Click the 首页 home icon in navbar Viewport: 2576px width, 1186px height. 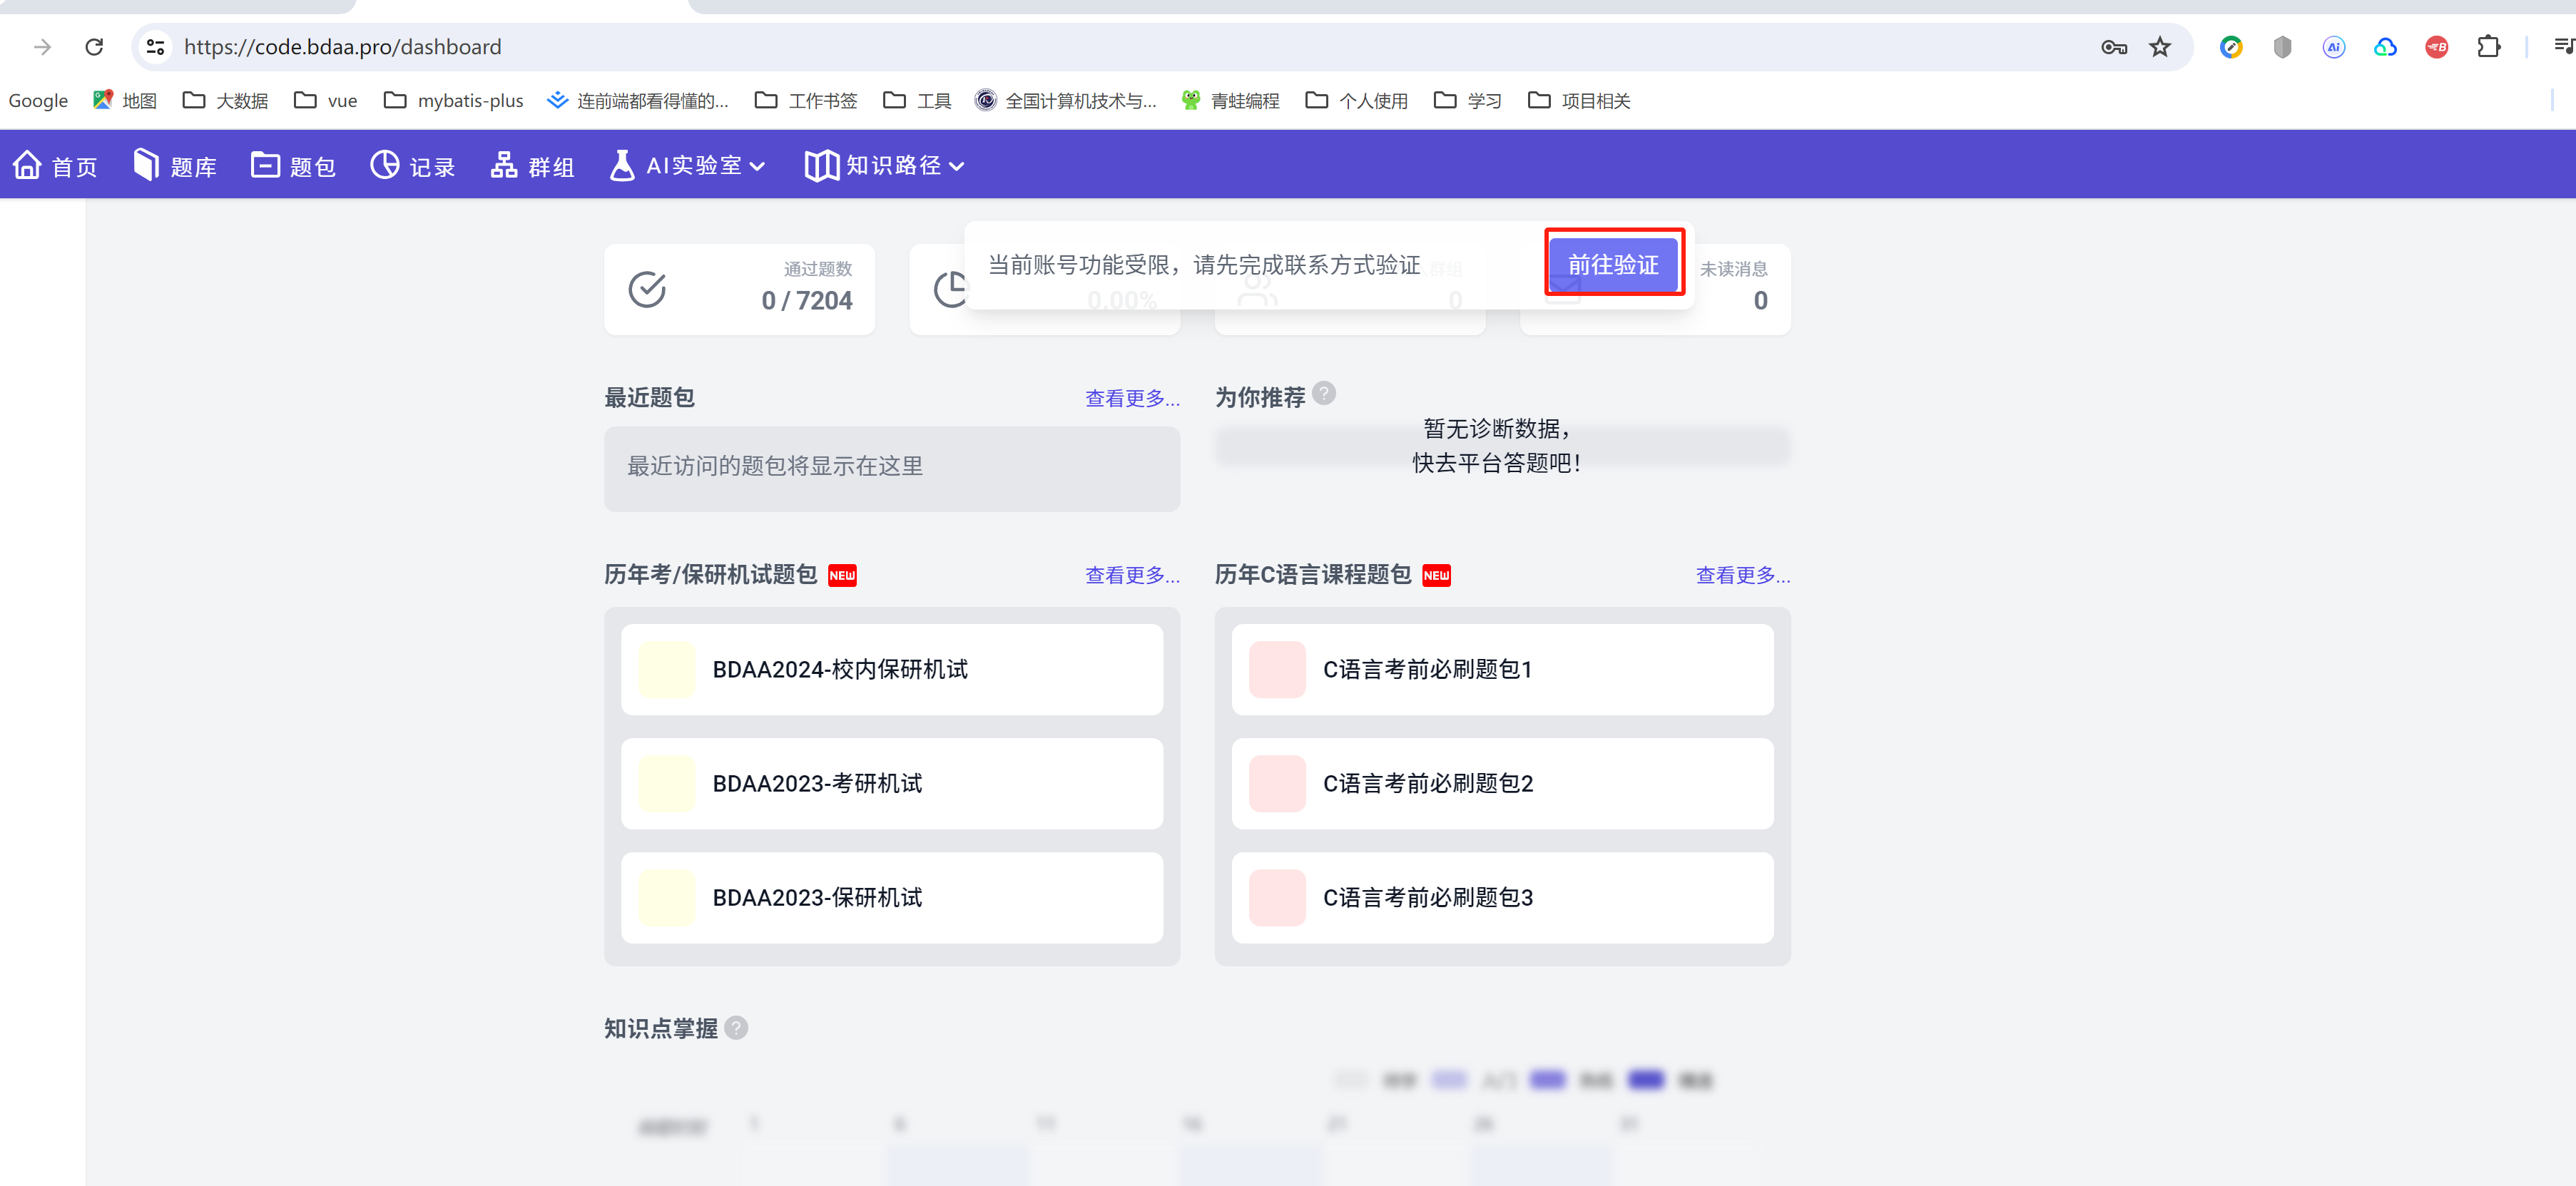[x=28, y=165]
